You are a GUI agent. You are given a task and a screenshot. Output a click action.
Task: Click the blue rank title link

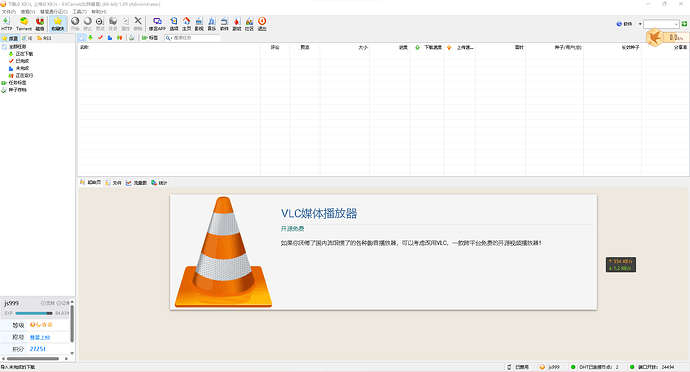pyautogui.click(x=40, y=337)
